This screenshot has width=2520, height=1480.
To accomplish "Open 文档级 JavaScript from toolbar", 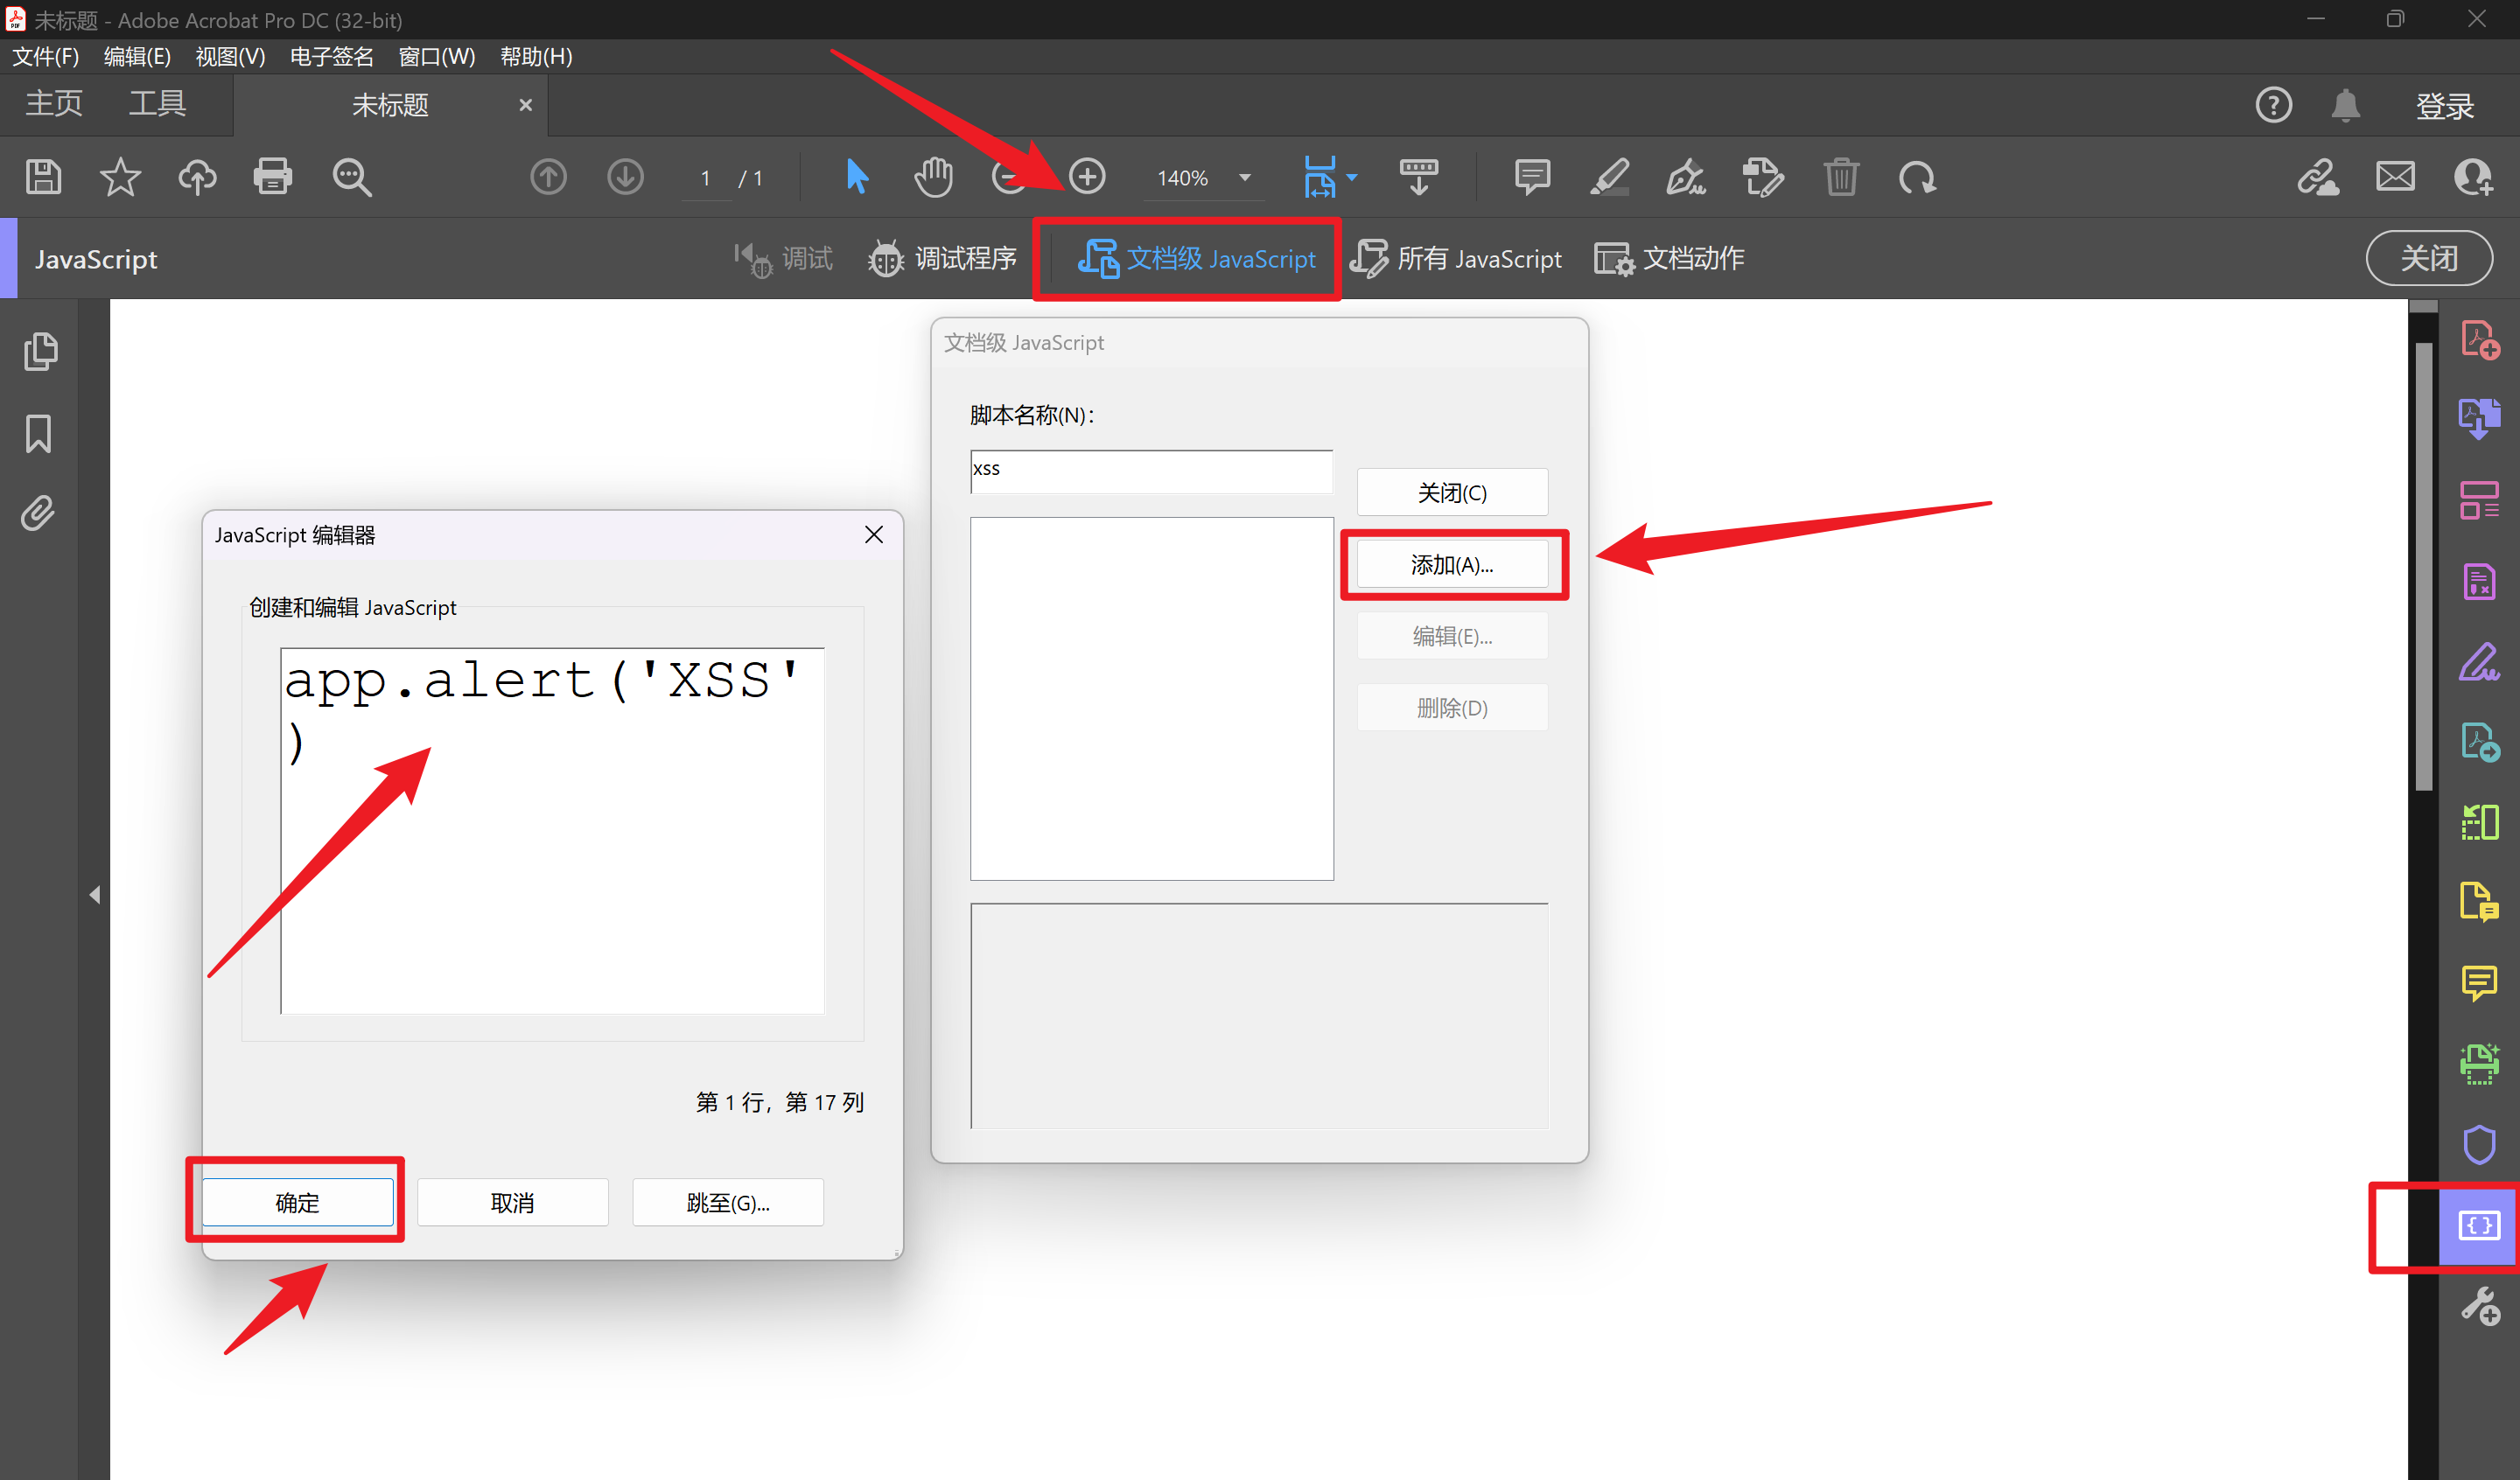I will 1197,258.
